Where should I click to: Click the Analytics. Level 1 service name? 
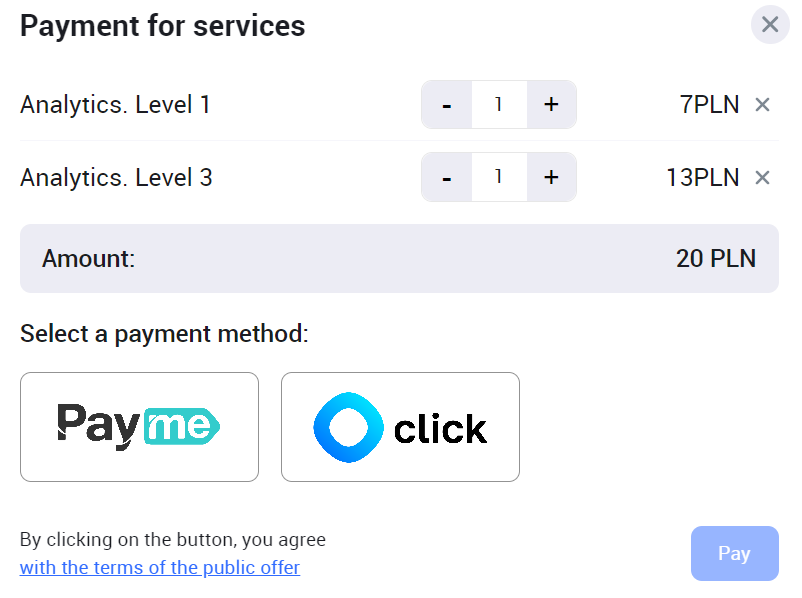pos(115,105)
